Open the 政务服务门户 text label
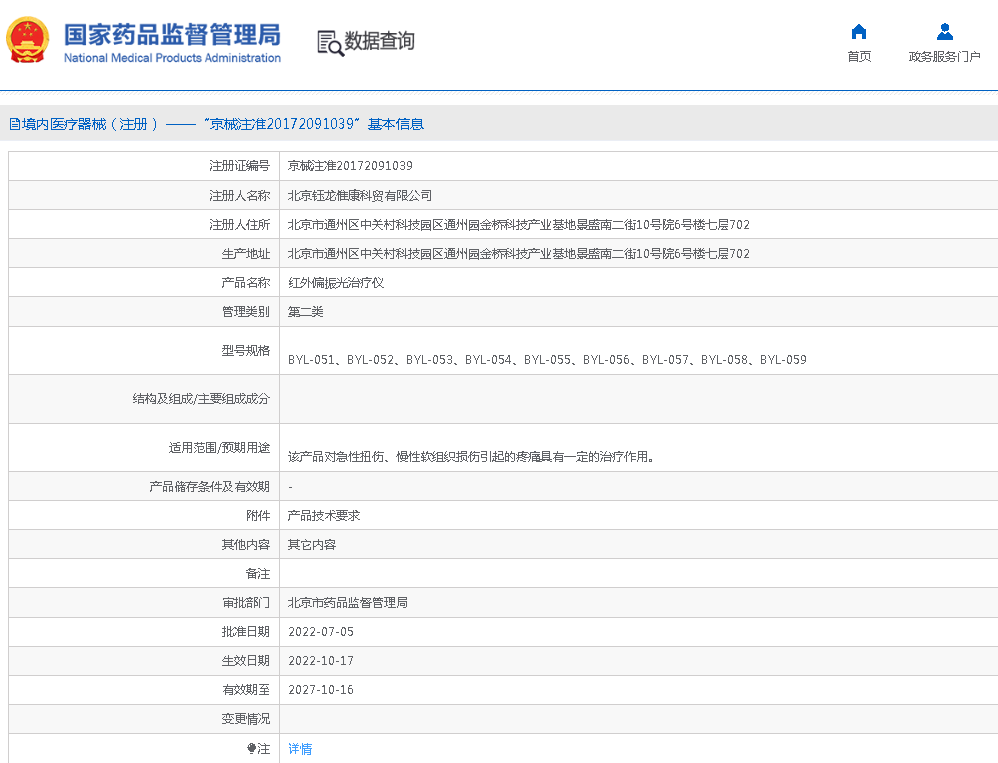Image resolution: width=998 pixels, height=763 pixels. pyautogui.click(x=944, y=57)
